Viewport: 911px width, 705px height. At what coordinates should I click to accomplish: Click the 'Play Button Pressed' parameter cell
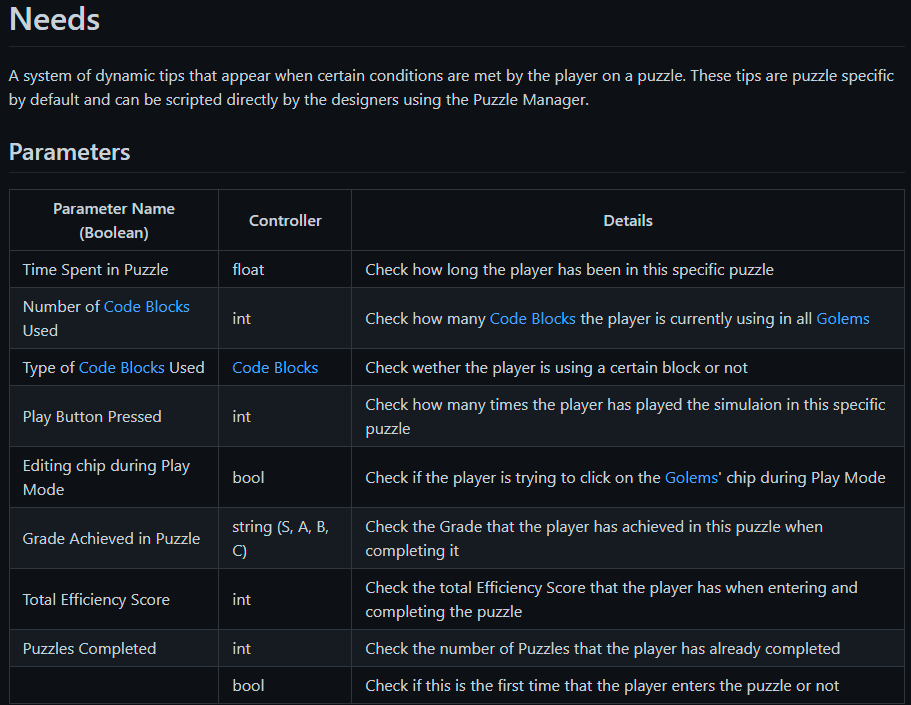click(92, 417)
